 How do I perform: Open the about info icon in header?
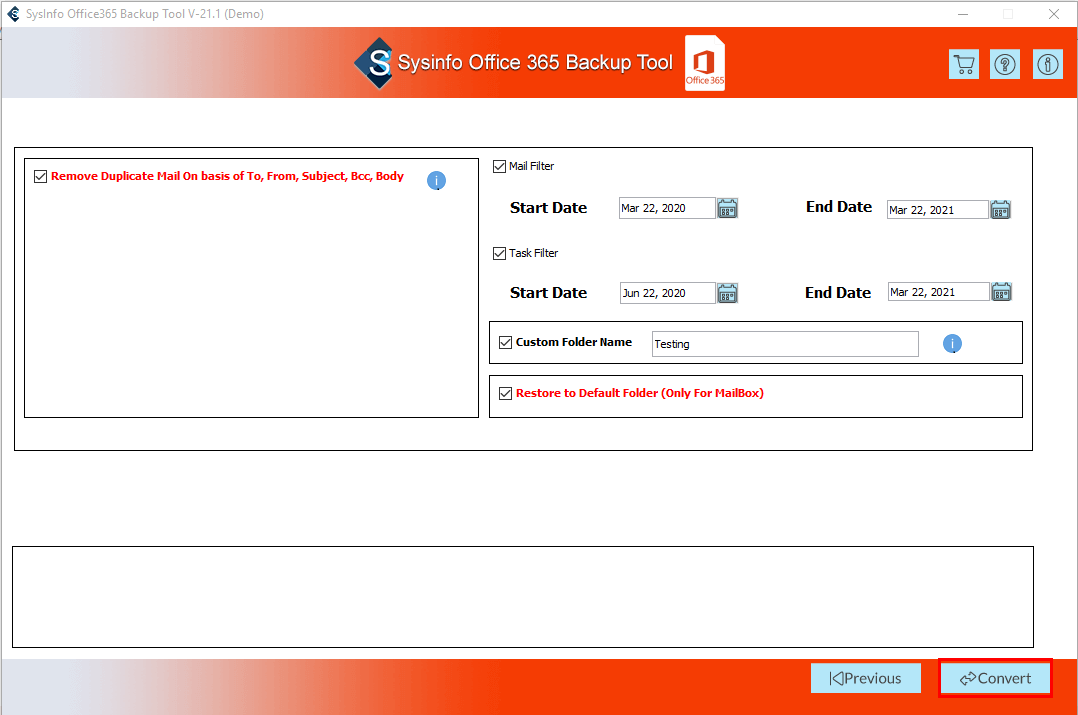click(x=1047, y=64)
